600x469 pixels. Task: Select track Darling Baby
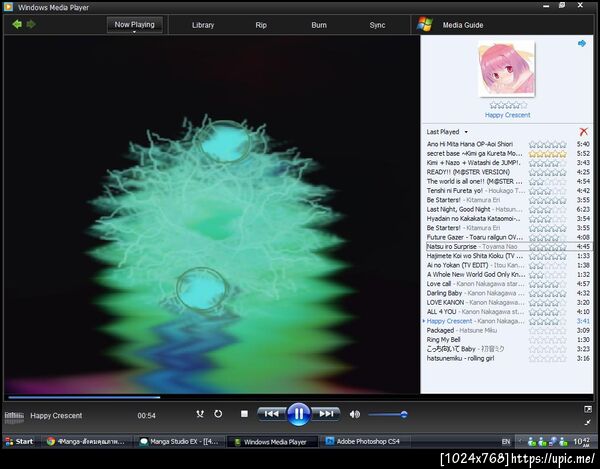click(509, 293)
